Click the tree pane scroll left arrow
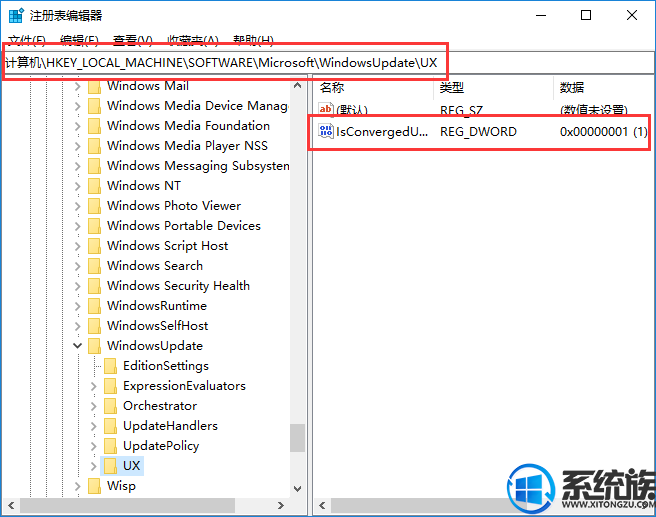Screen dimensions: 656x517 click(x=11, y=505)
